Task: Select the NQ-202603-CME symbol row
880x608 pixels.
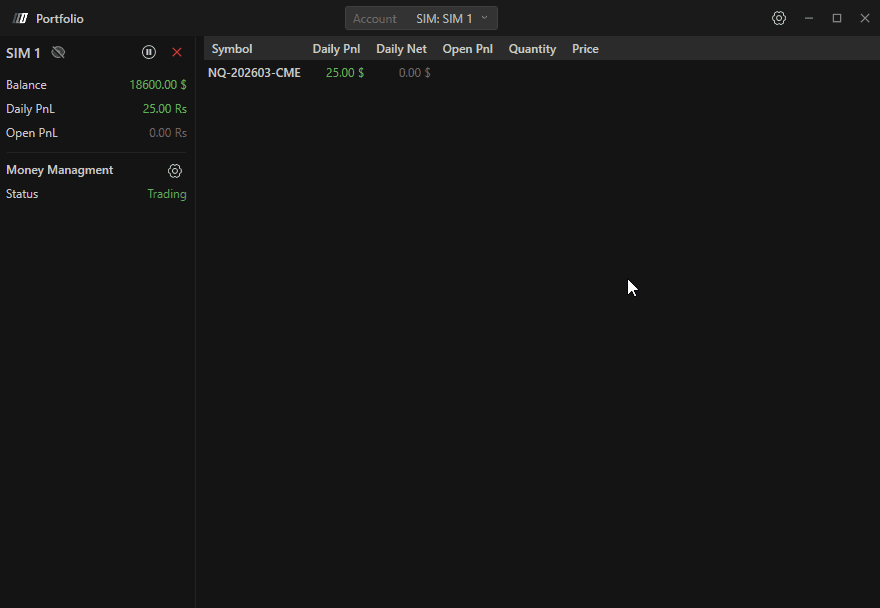Action: click(x=542, y=73)
